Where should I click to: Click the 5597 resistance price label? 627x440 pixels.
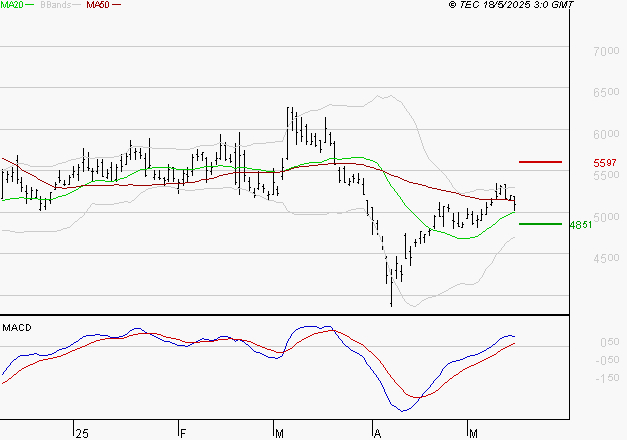(x=604, y=163)
